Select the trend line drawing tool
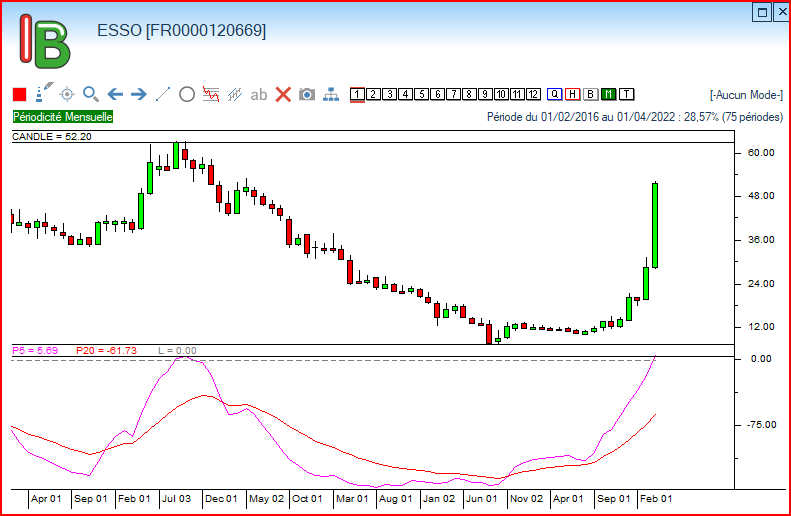The height and width of the screenshot is (516, 791). [162, 94]
